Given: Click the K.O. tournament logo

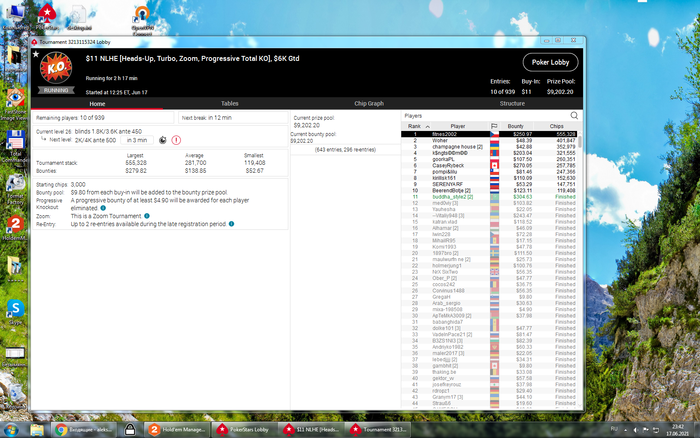Looking at the screenshot, I should (56, 68).
